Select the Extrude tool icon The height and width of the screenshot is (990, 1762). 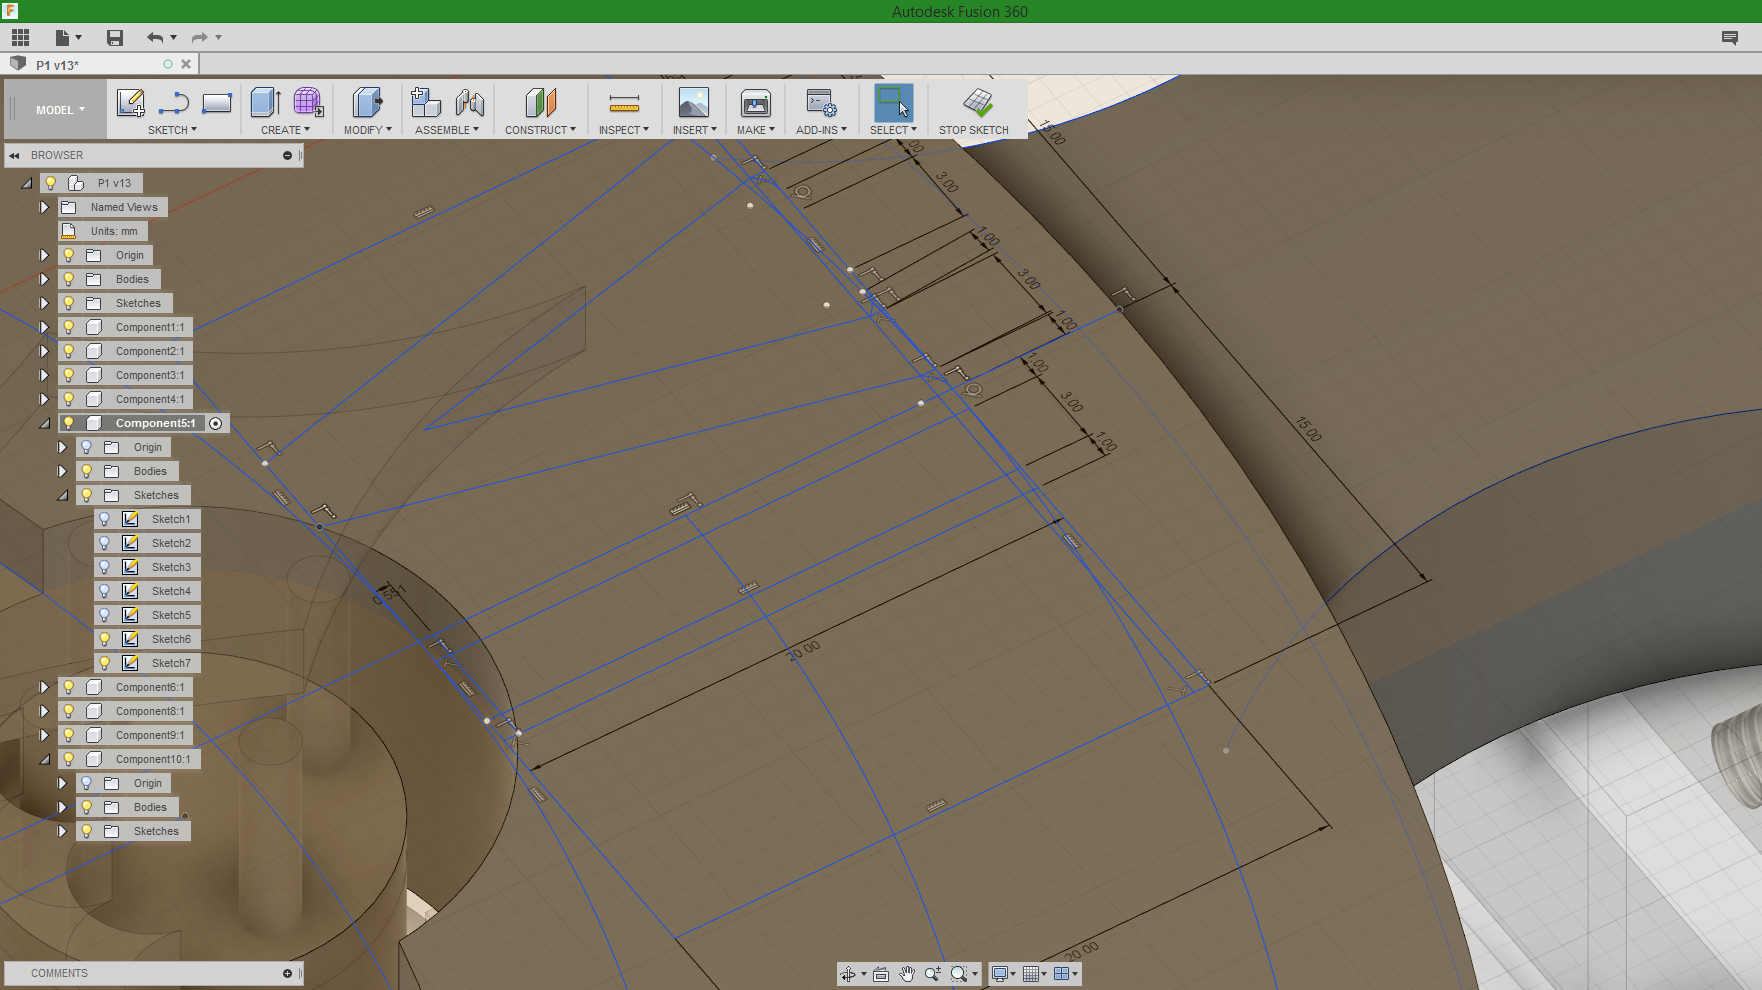coord(266,102)
